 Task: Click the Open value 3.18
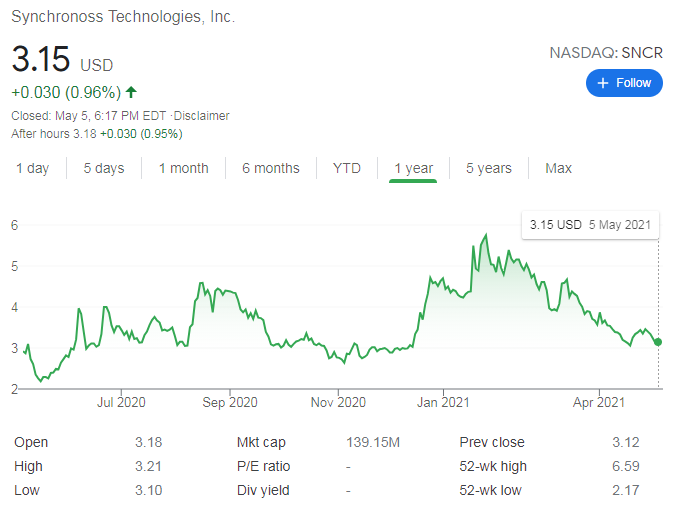(x=149, y=442)
